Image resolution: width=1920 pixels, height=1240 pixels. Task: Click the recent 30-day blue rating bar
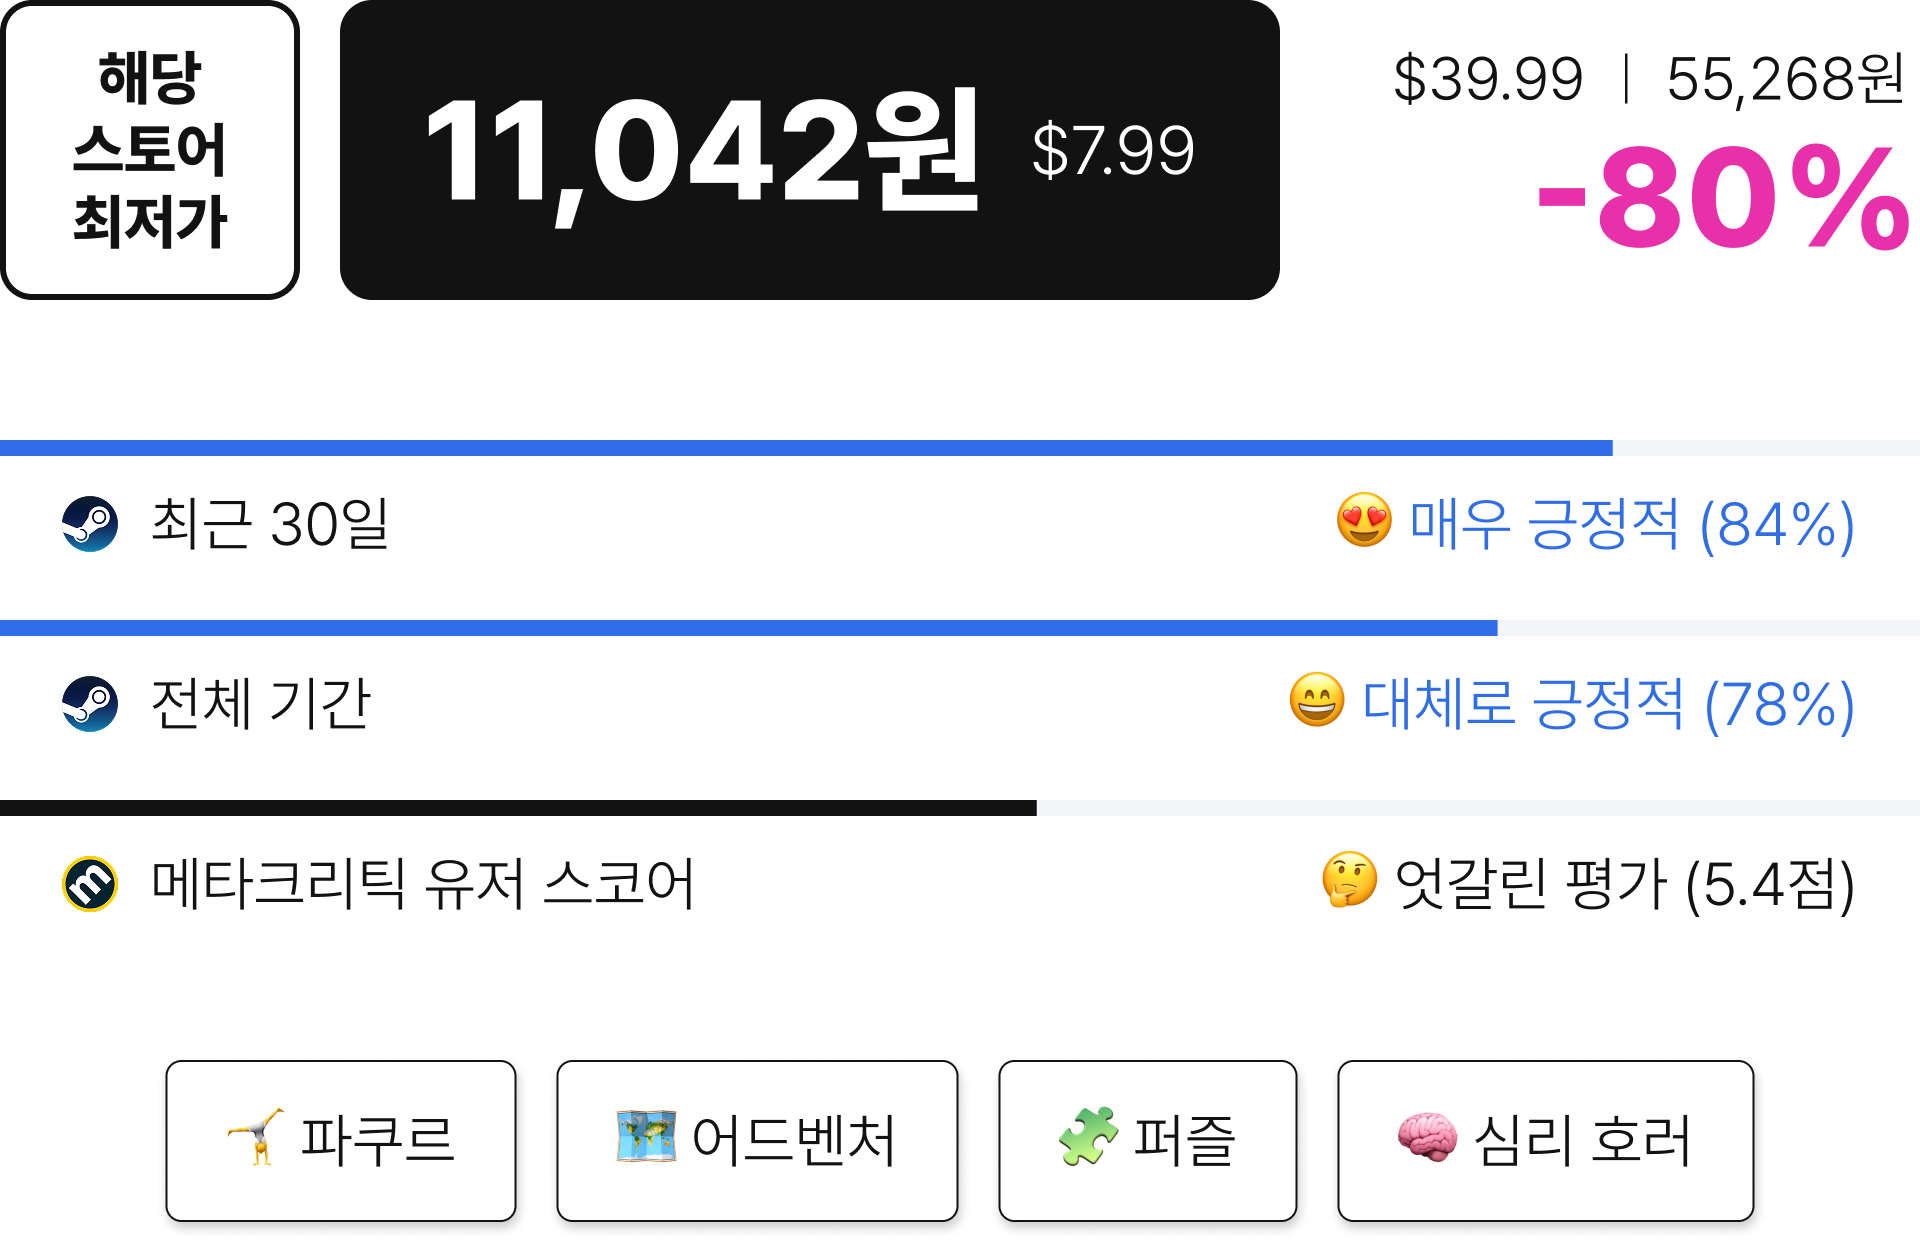point(806,448)
